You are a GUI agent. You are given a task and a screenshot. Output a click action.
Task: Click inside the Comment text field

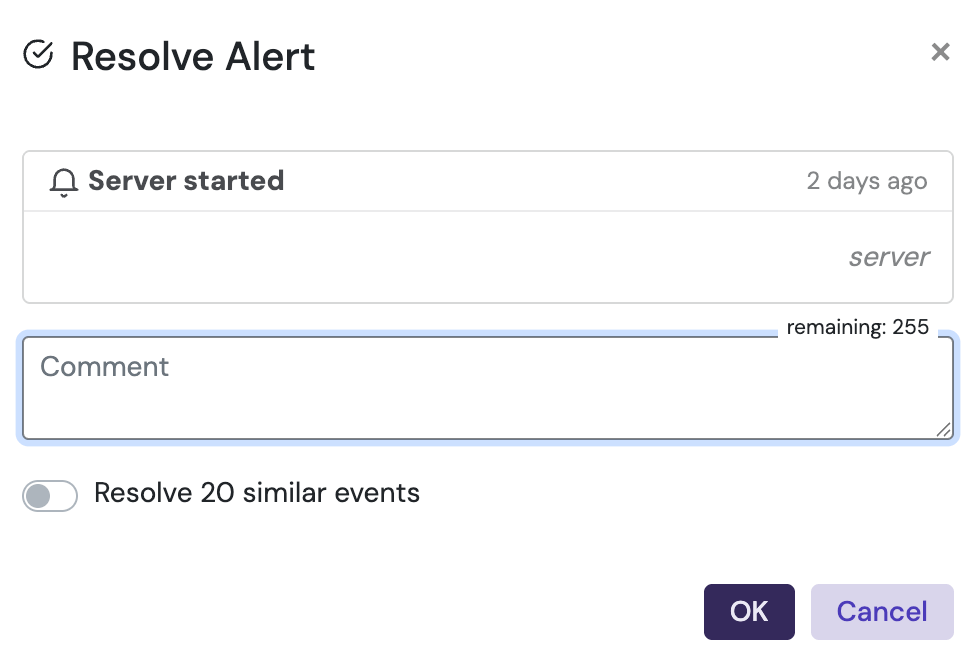(485, 388)
